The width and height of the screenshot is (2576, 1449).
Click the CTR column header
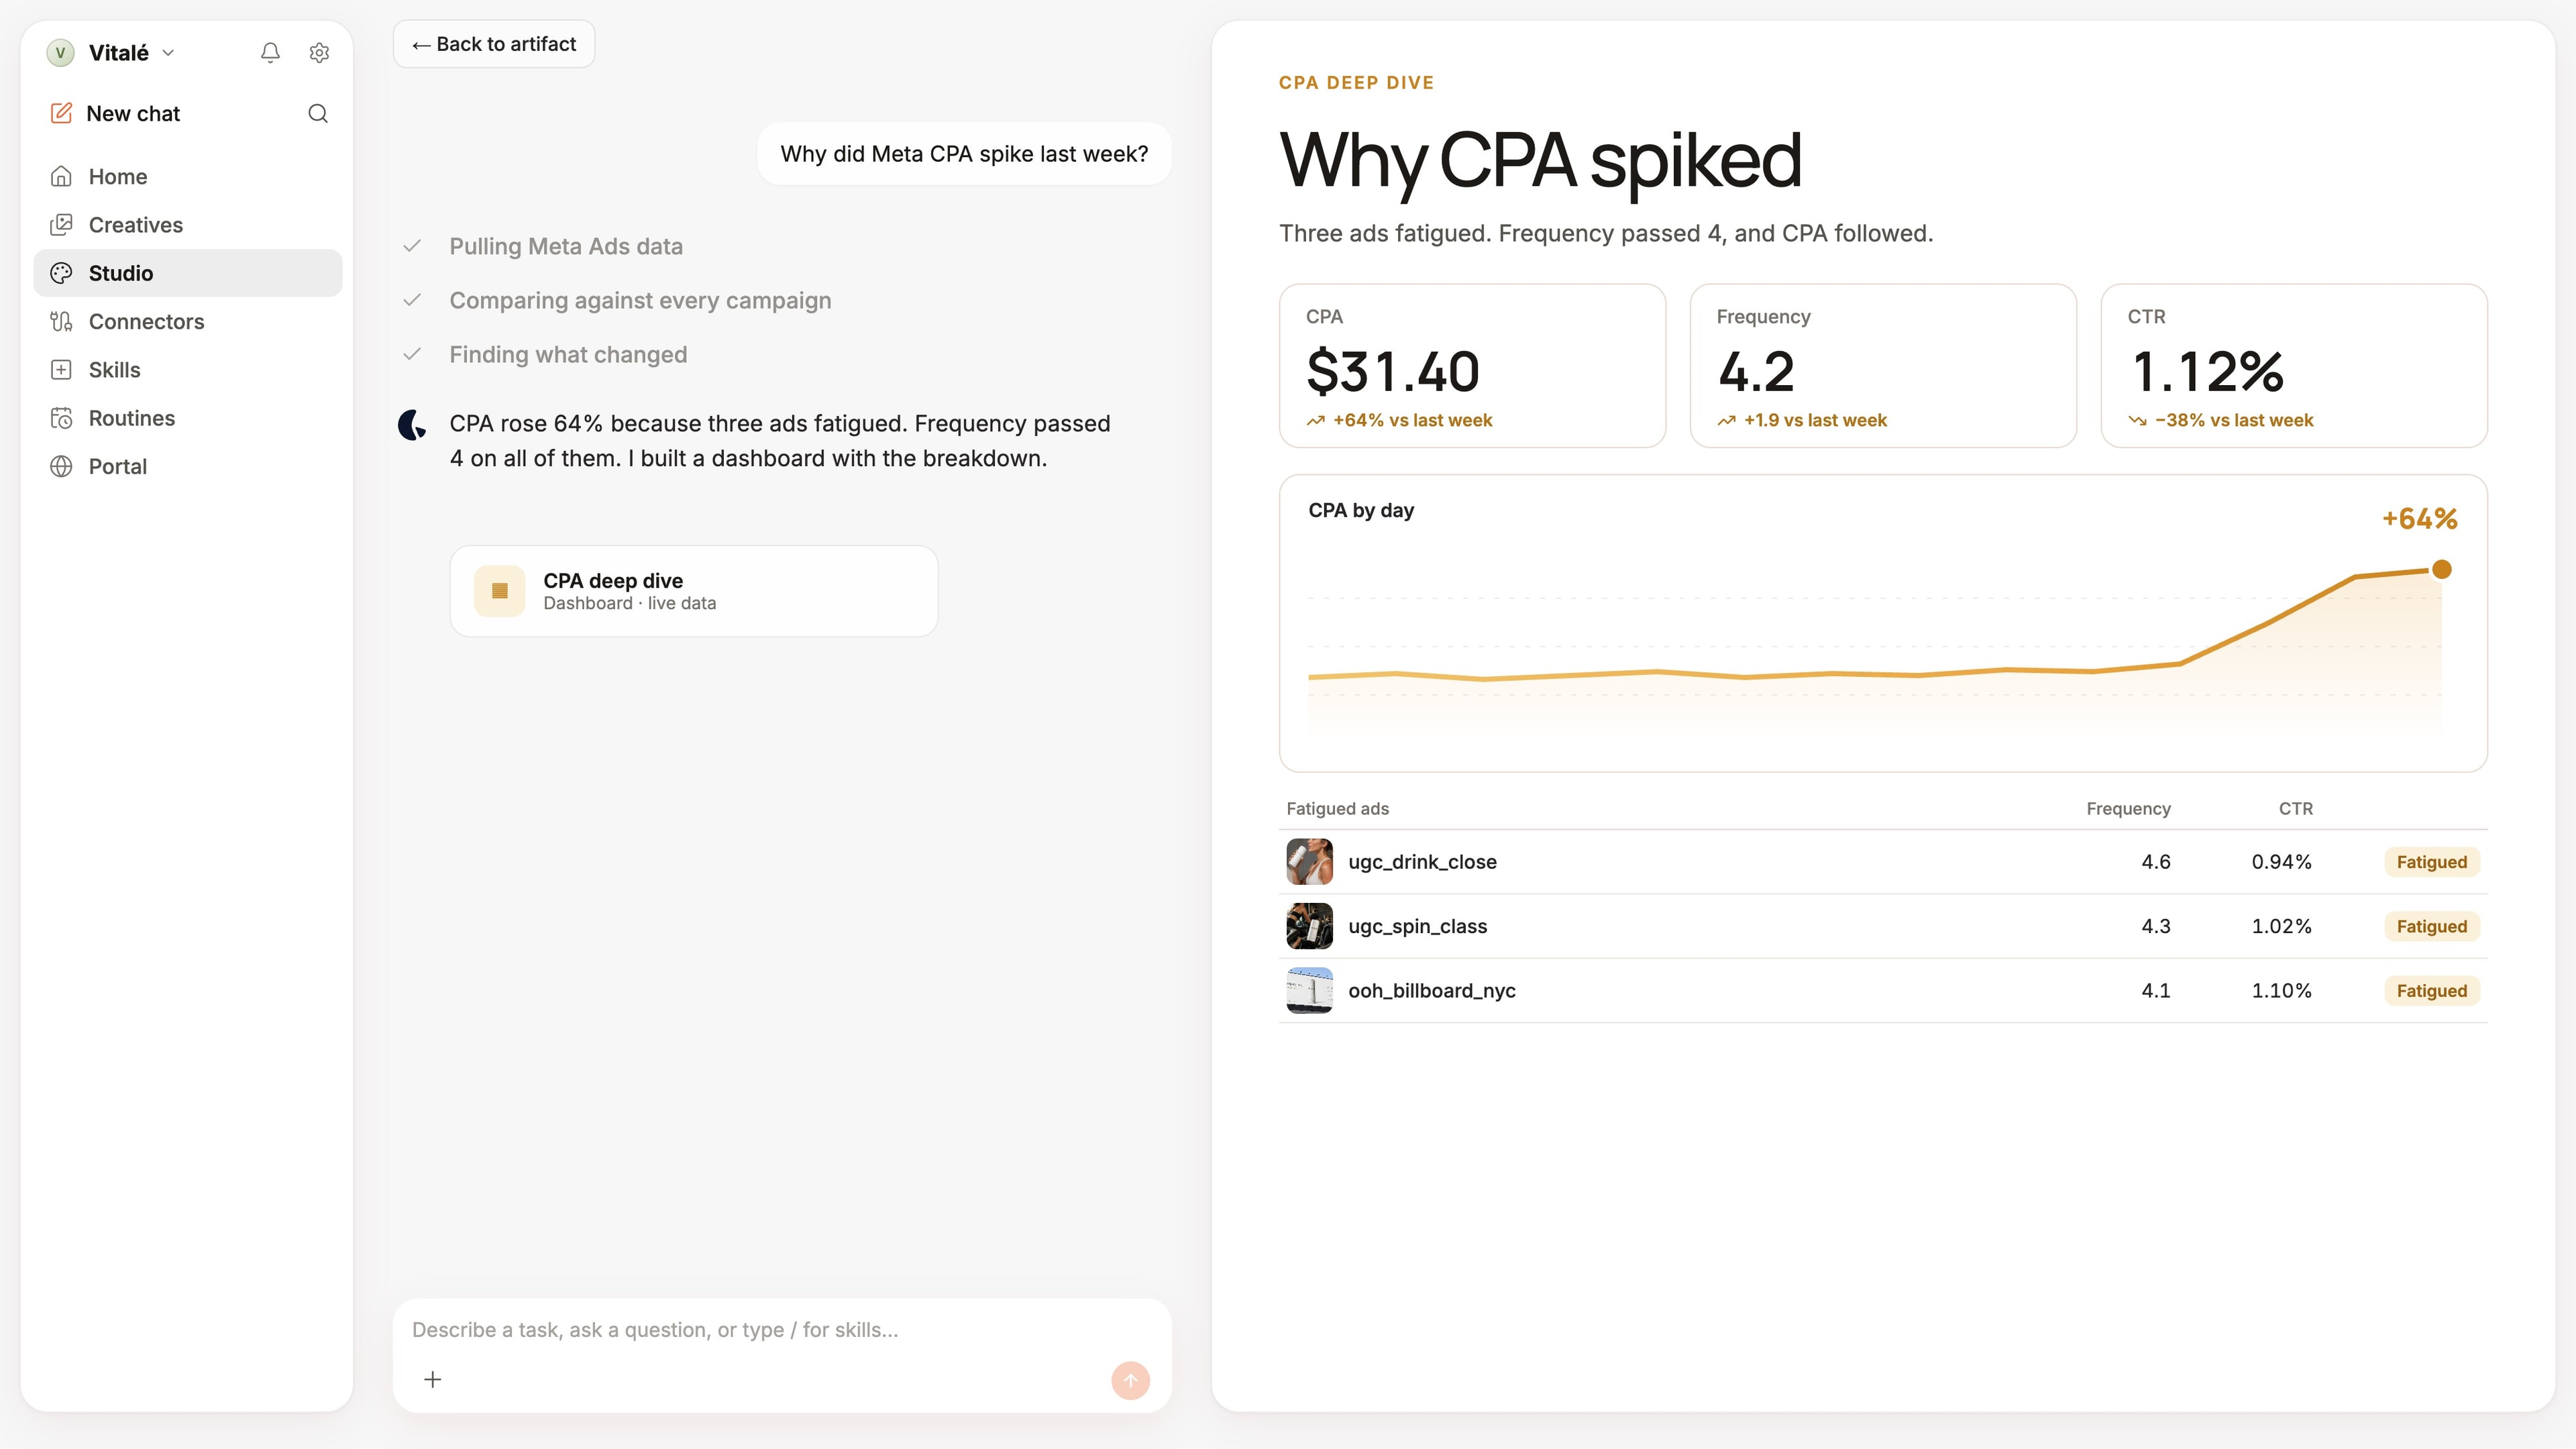[x=2295, y=809]
